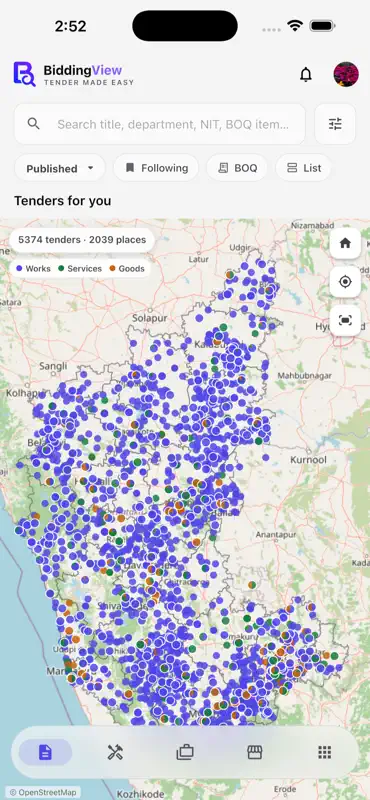Tap the Mahbubnagar map label
This screenshot has width=370, height=800.
click(304, 376)
